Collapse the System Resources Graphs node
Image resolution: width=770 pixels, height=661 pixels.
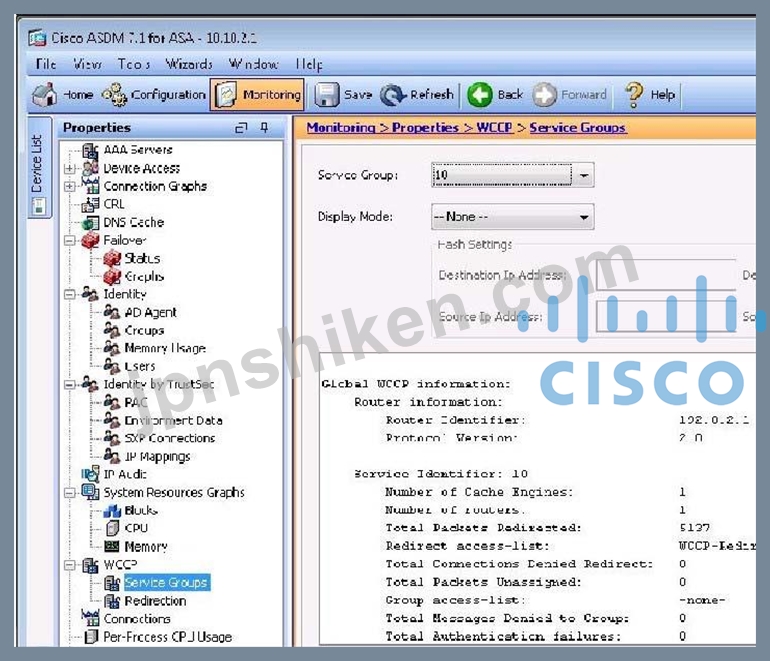(69, 493)
